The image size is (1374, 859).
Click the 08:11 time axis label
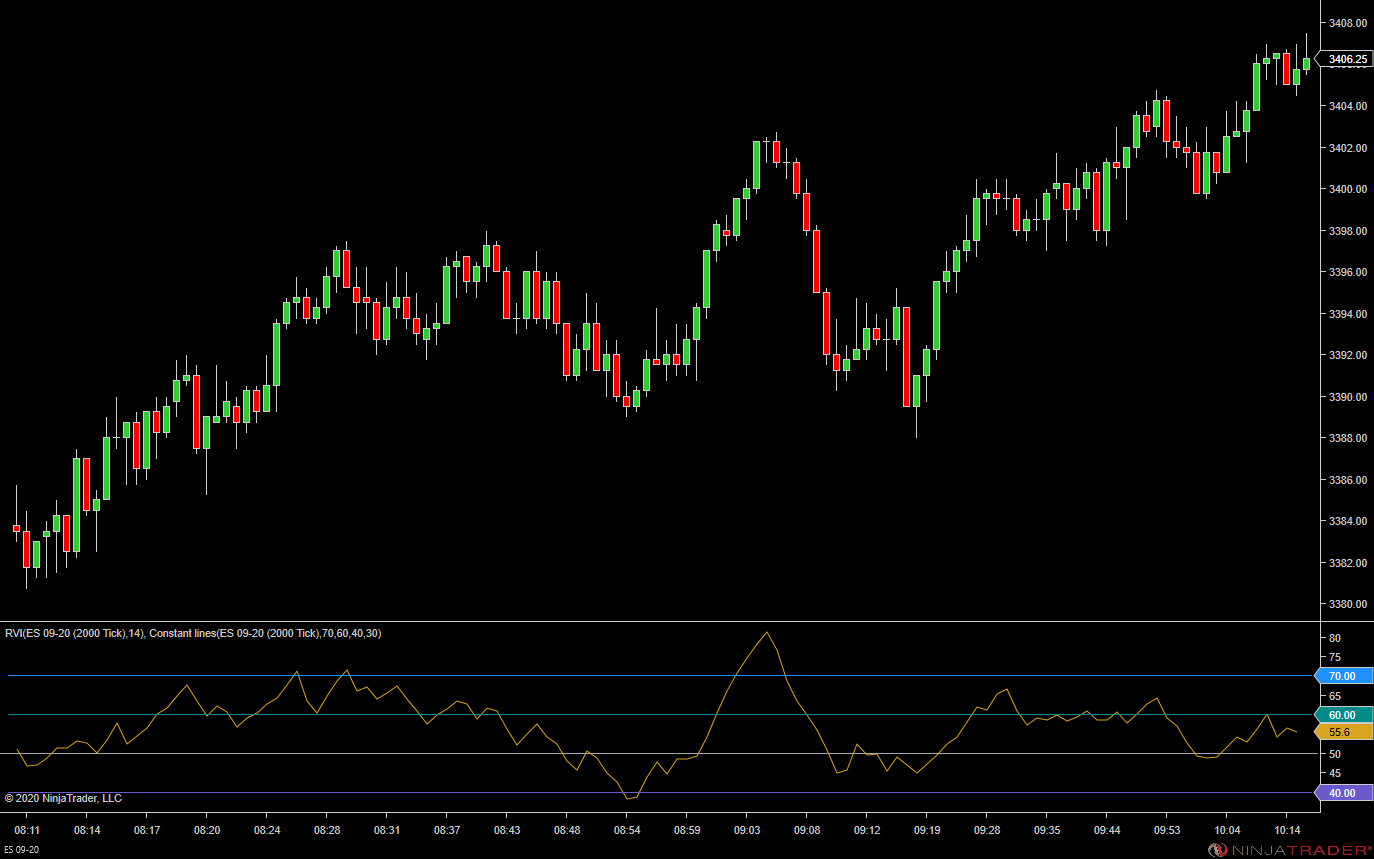pyautogui.click(x=27, y=831)
